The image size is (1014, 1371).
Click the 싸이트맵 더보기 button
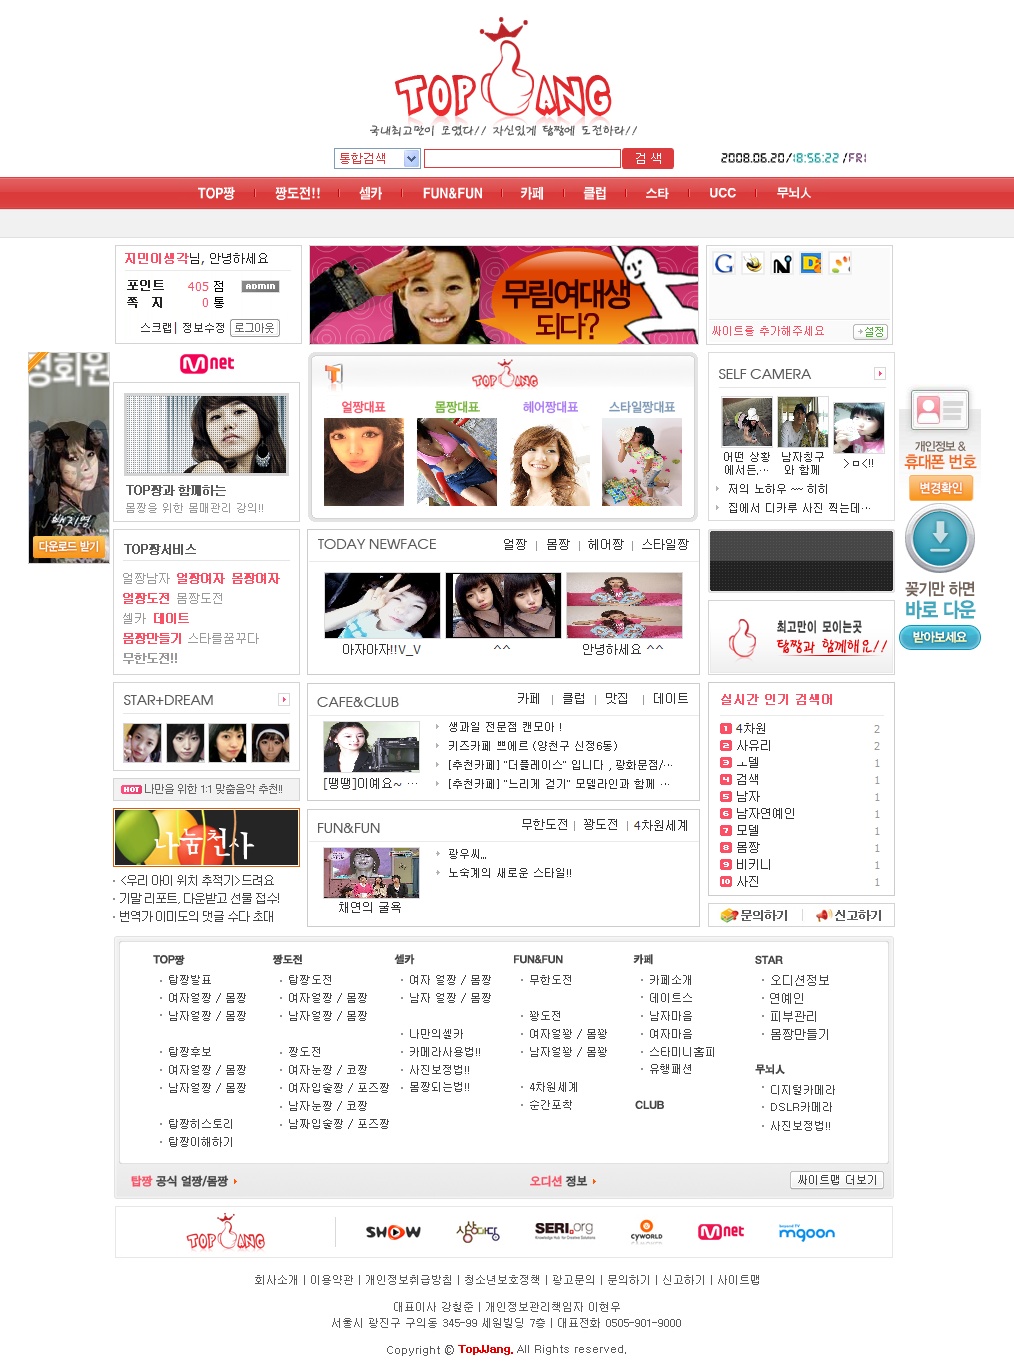coord(837,1180)
